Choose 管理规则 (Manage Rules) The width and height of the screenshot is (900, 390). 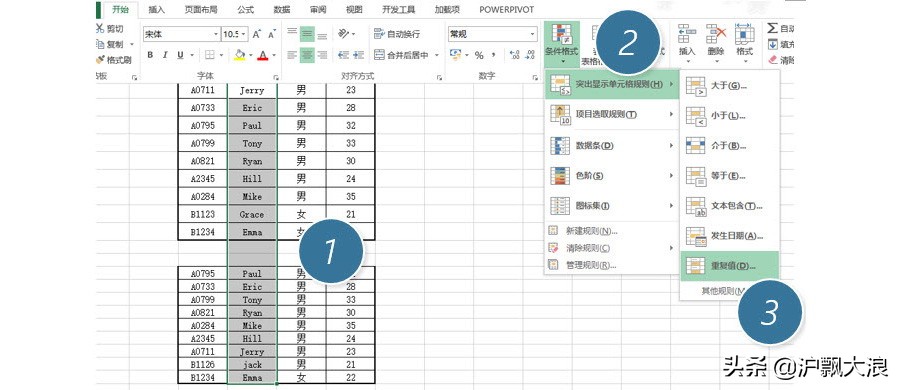(612, 265)
